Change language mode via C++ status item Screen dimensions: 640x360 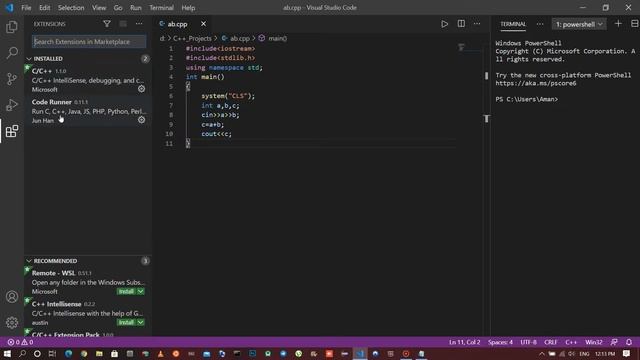coord(571,342)
